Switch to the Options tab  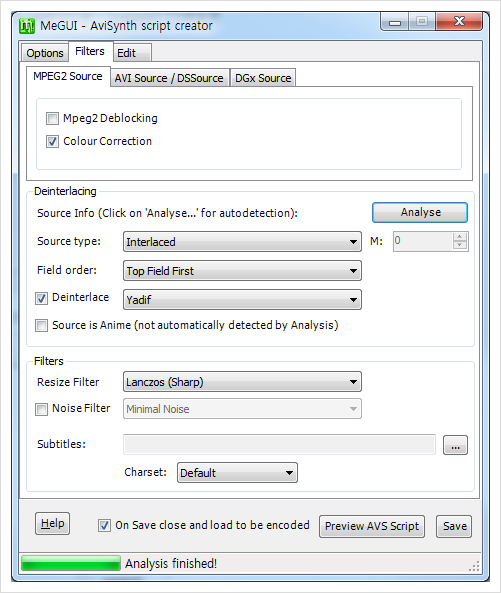point(45,53)
